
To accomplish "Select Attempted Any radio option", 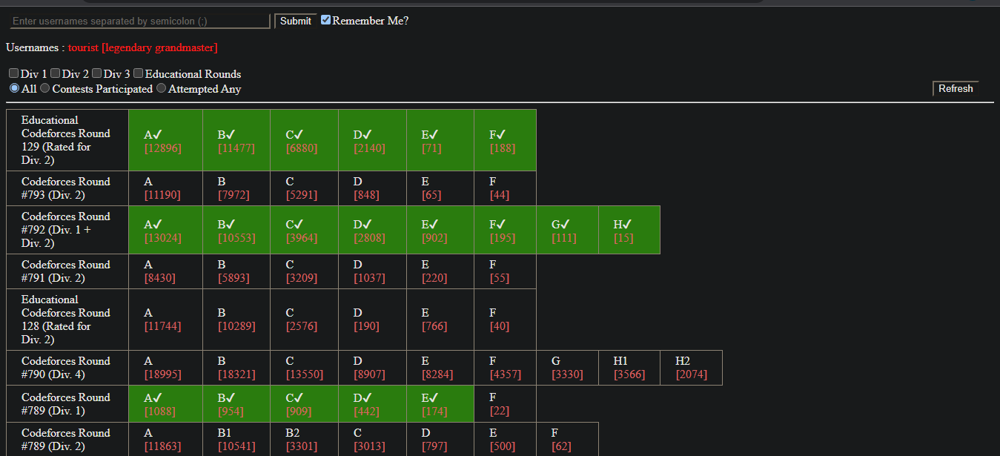I will (x=161, y=89).
